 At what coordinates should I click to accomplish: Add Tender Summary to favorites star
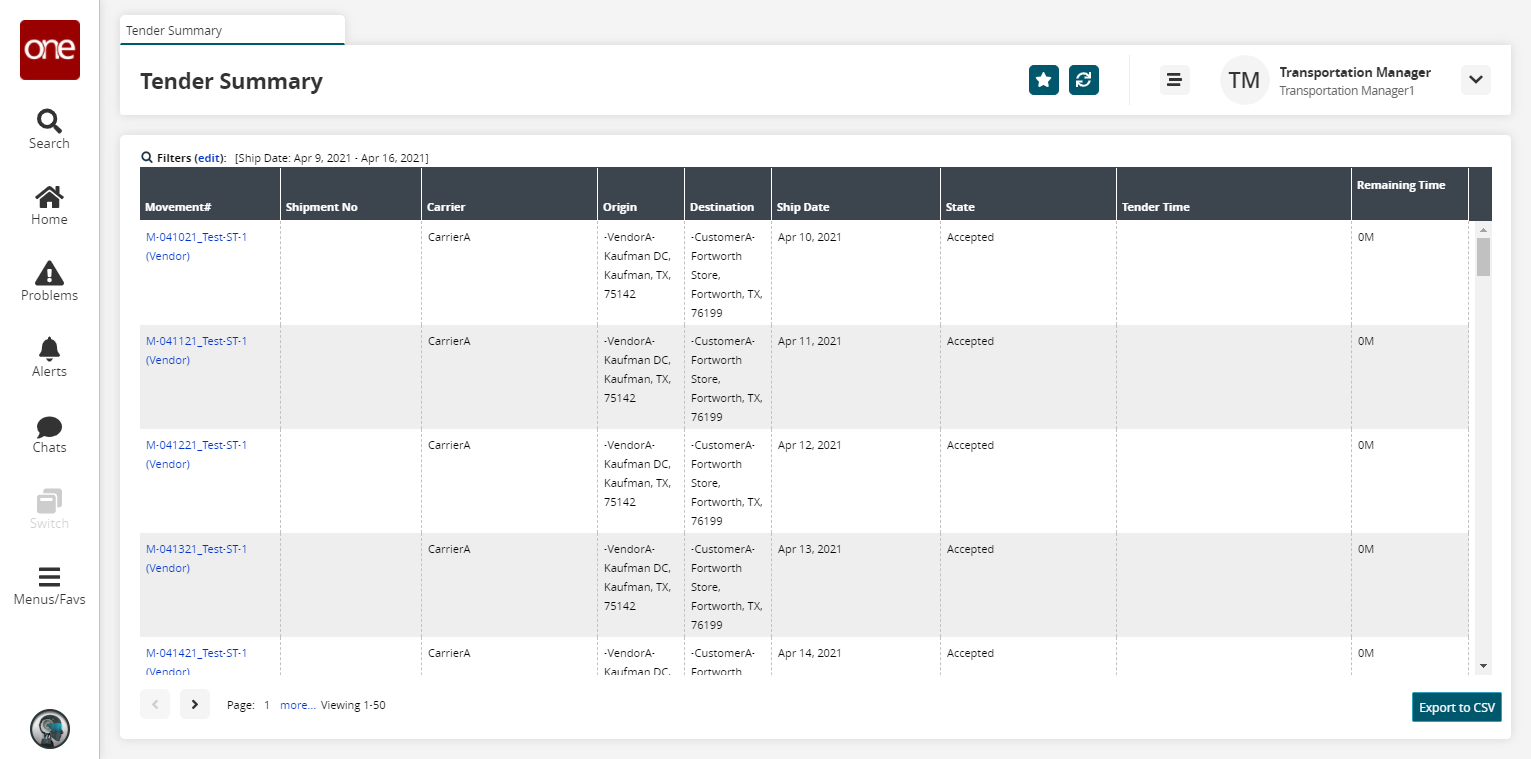1044,80
